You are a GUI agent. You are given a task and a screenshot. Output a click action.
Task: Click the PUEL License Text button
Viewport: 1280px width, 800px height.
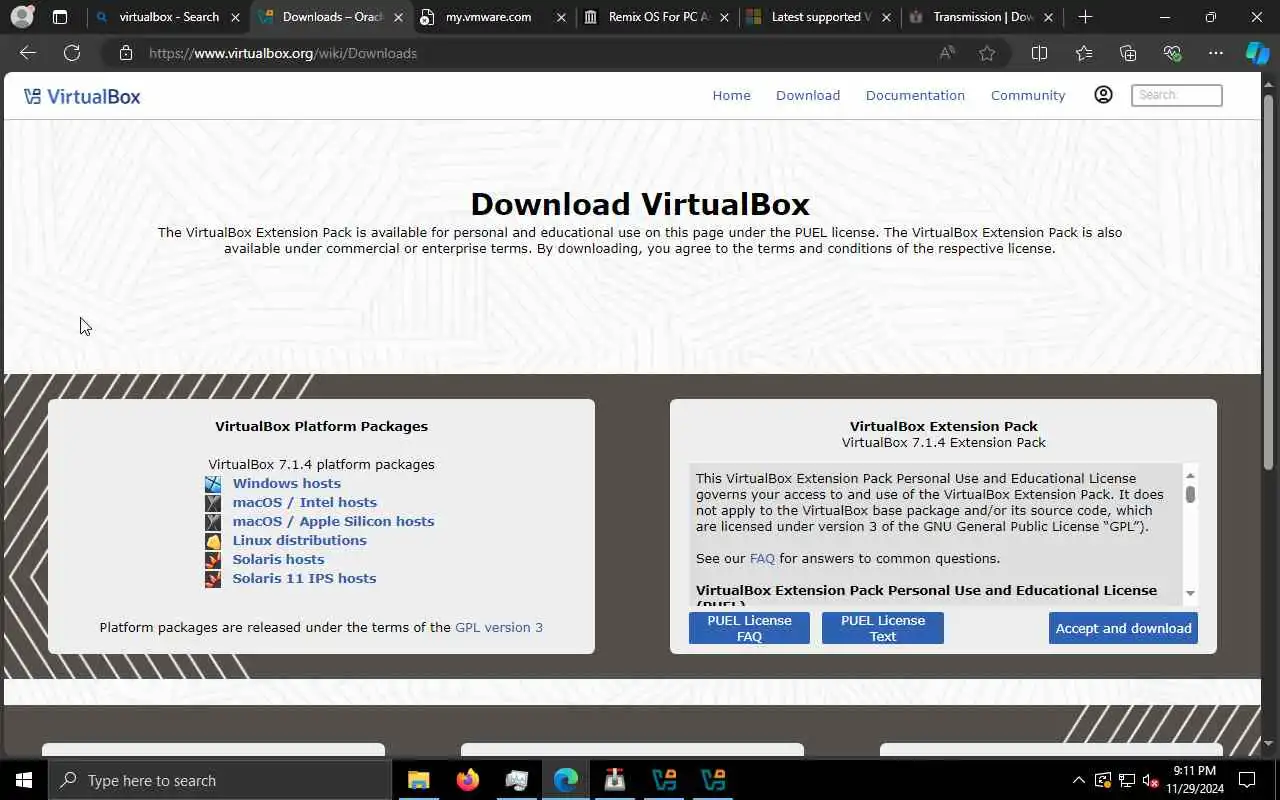pos(883,628)
